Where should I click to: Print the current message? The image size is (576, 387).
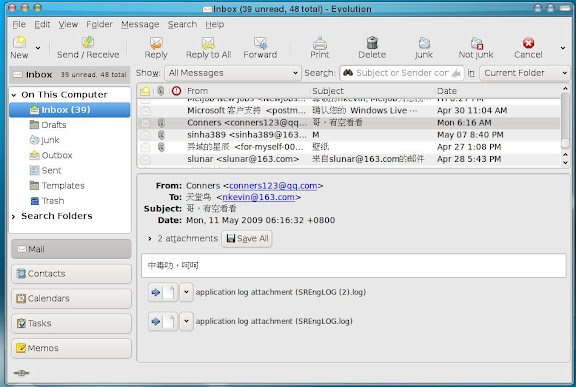(320, 48)
